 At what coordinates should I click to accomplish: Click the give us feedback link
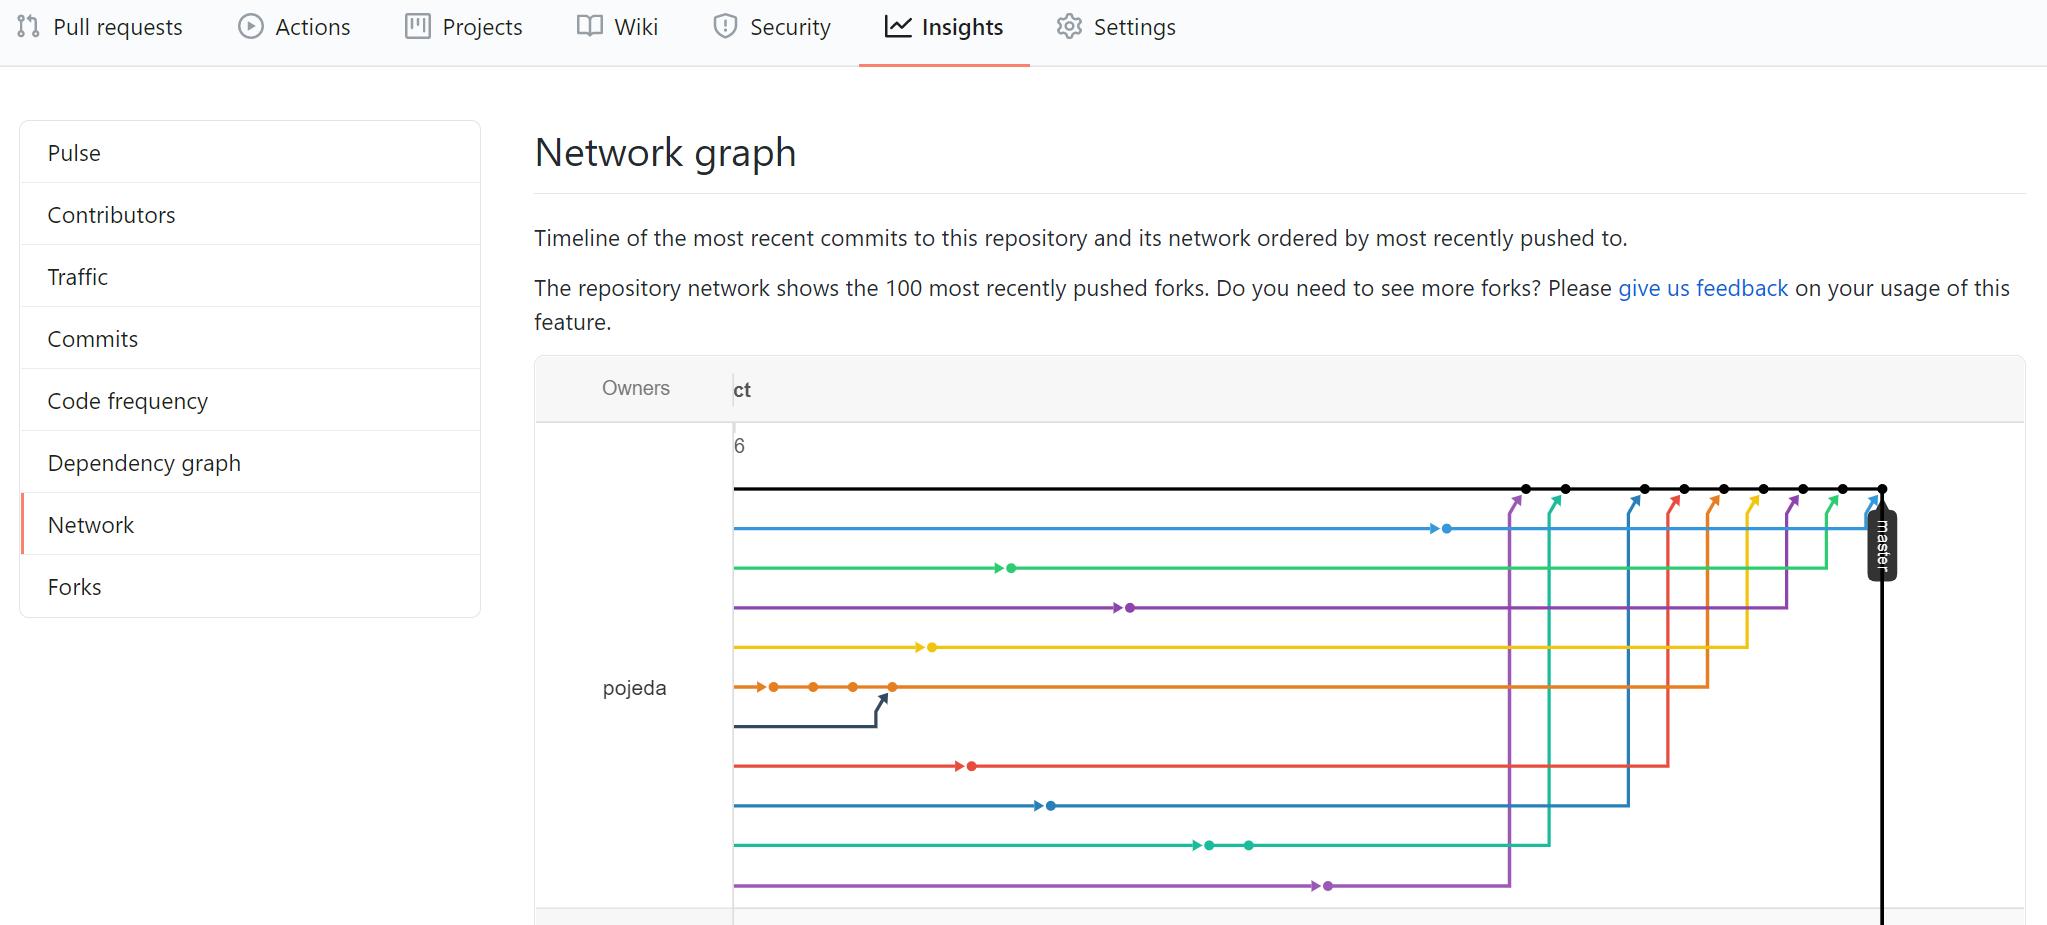1702,288
